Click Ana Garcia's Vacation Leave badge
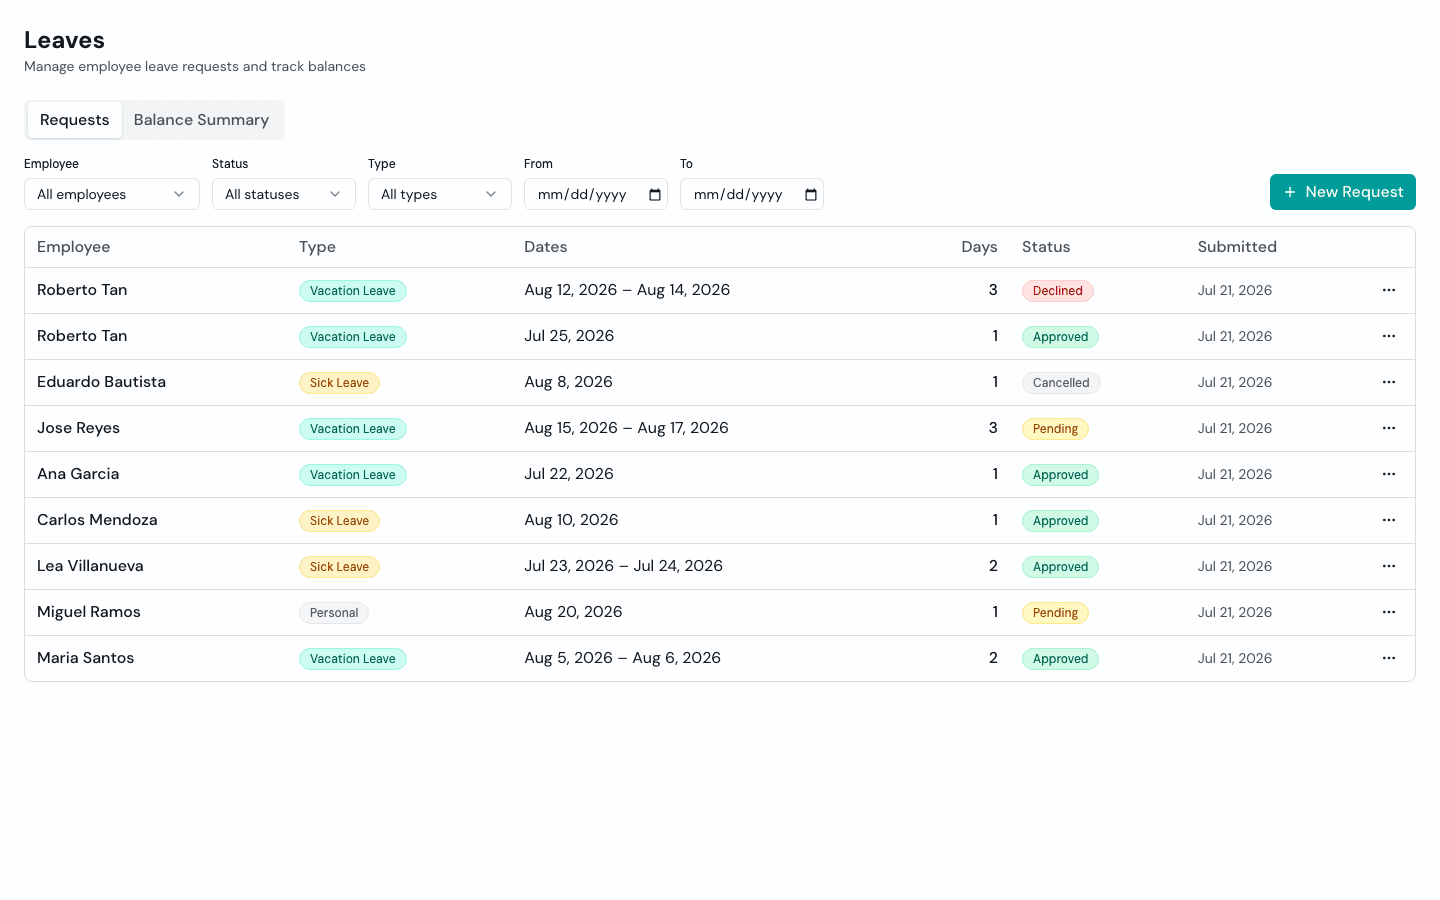The width and height of the screenshot is (1440, 900). tap(353, 475)
